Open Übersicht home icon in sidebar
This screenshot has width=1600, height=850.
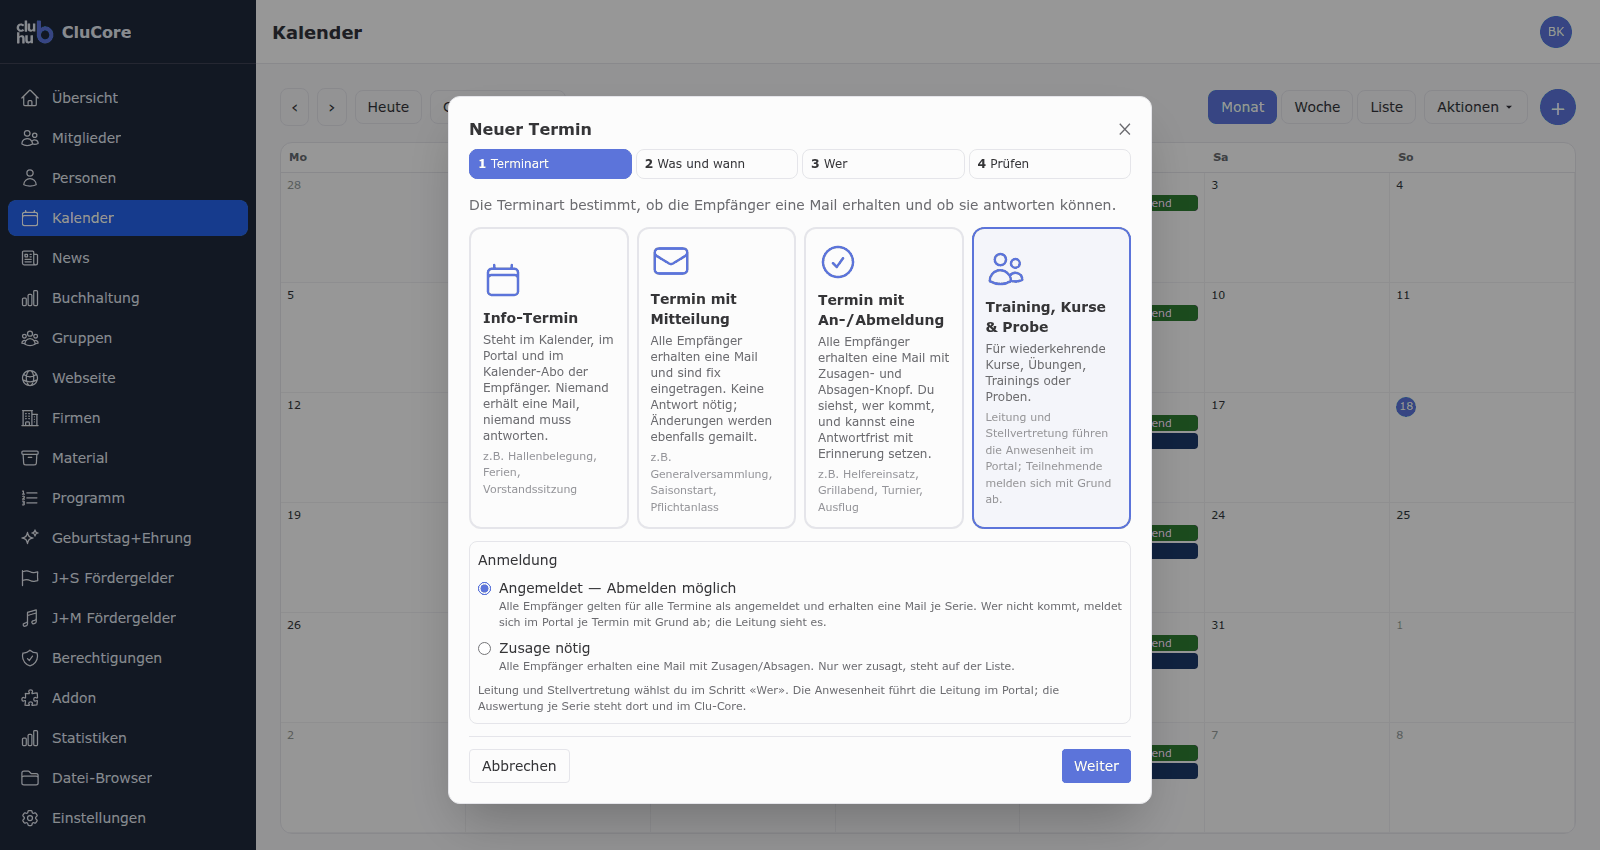[x=30, y=98]
